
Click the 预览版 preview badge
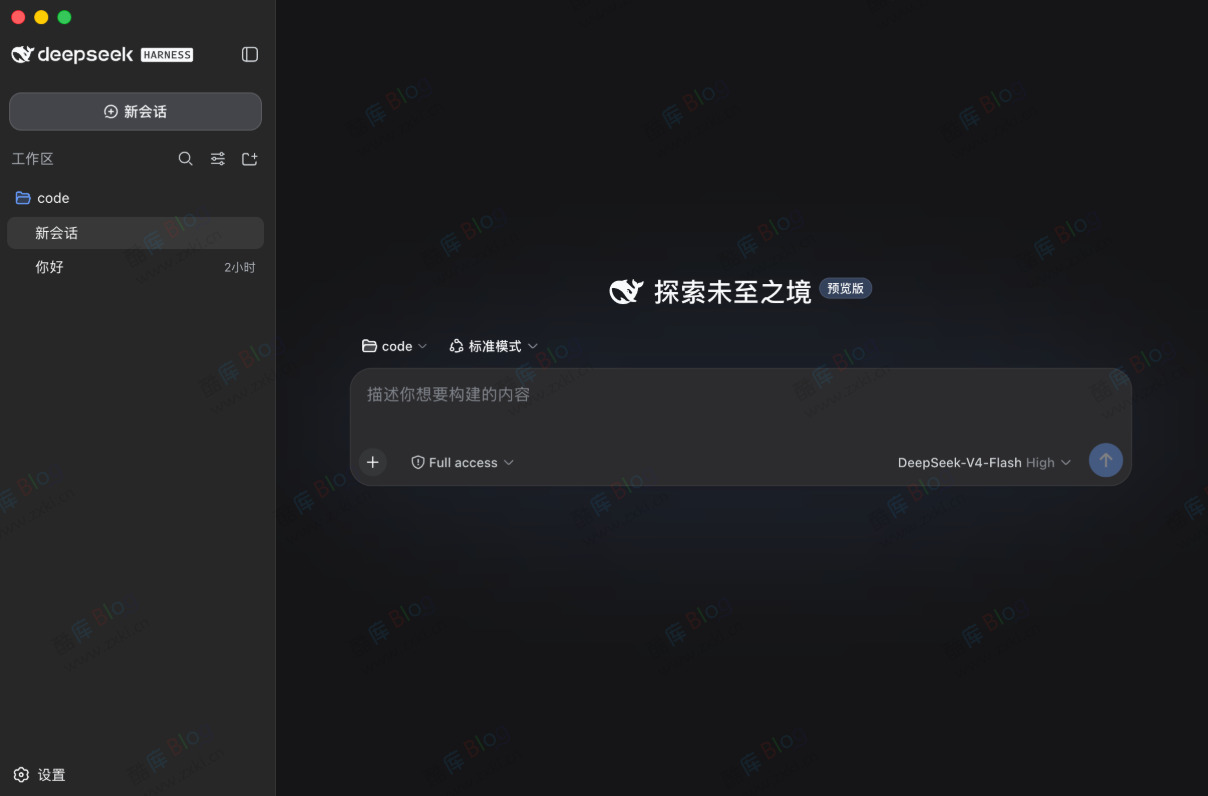tap(845, 288)
